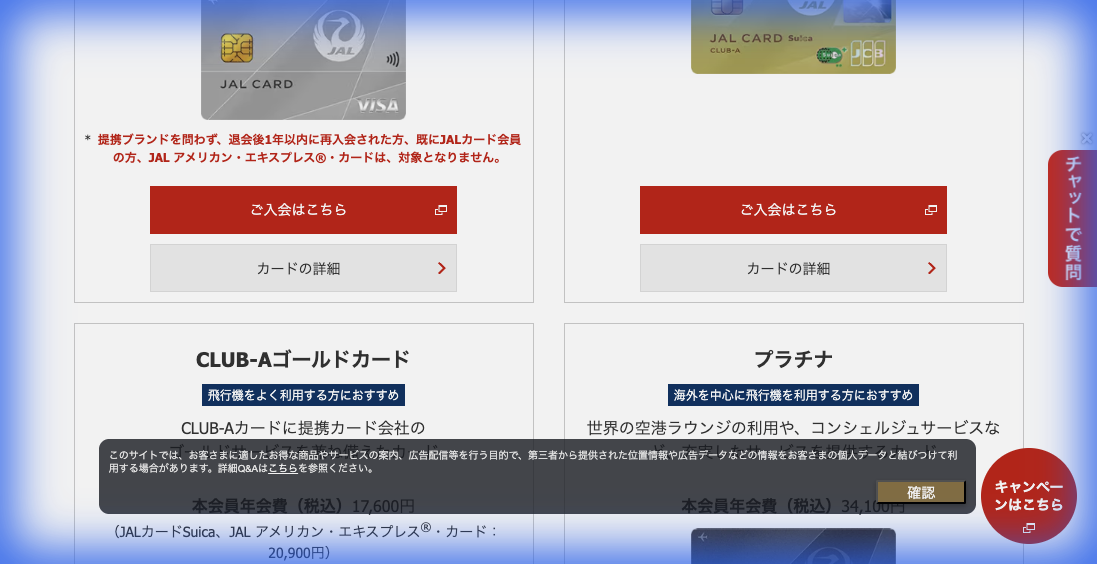
Task: Click the left ご入会はこちら button under the Visa card
Action: [303, 210]
